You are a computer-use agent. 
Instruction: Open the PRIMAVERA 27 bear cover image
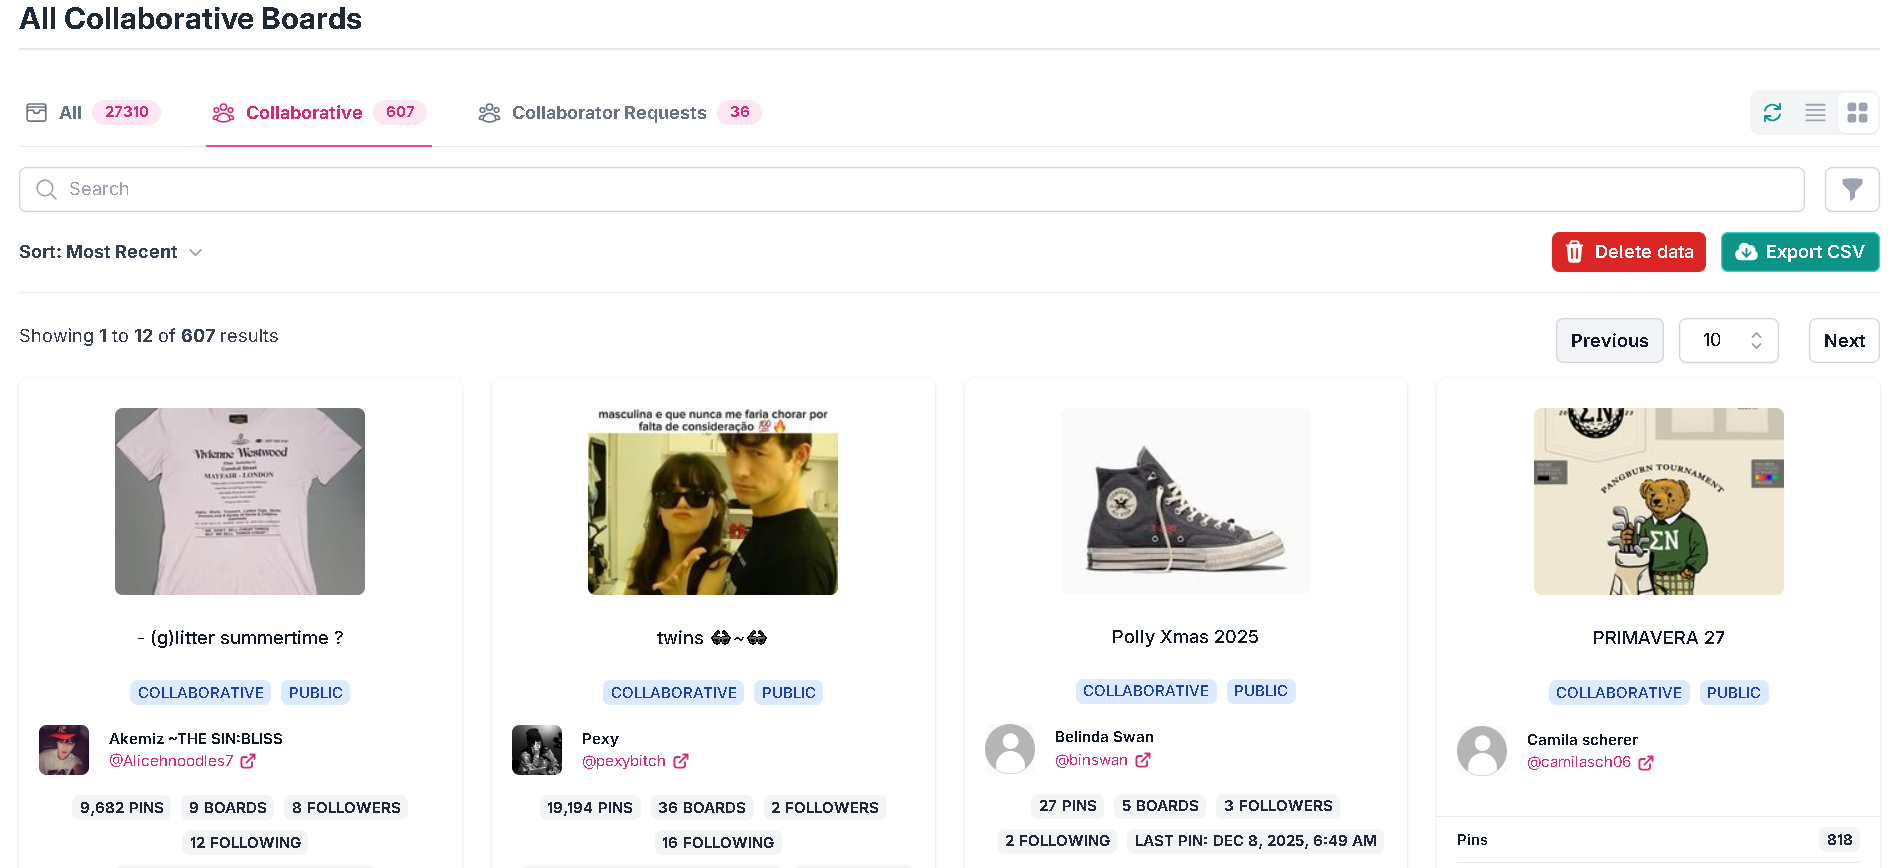[x=1659, y=501]
